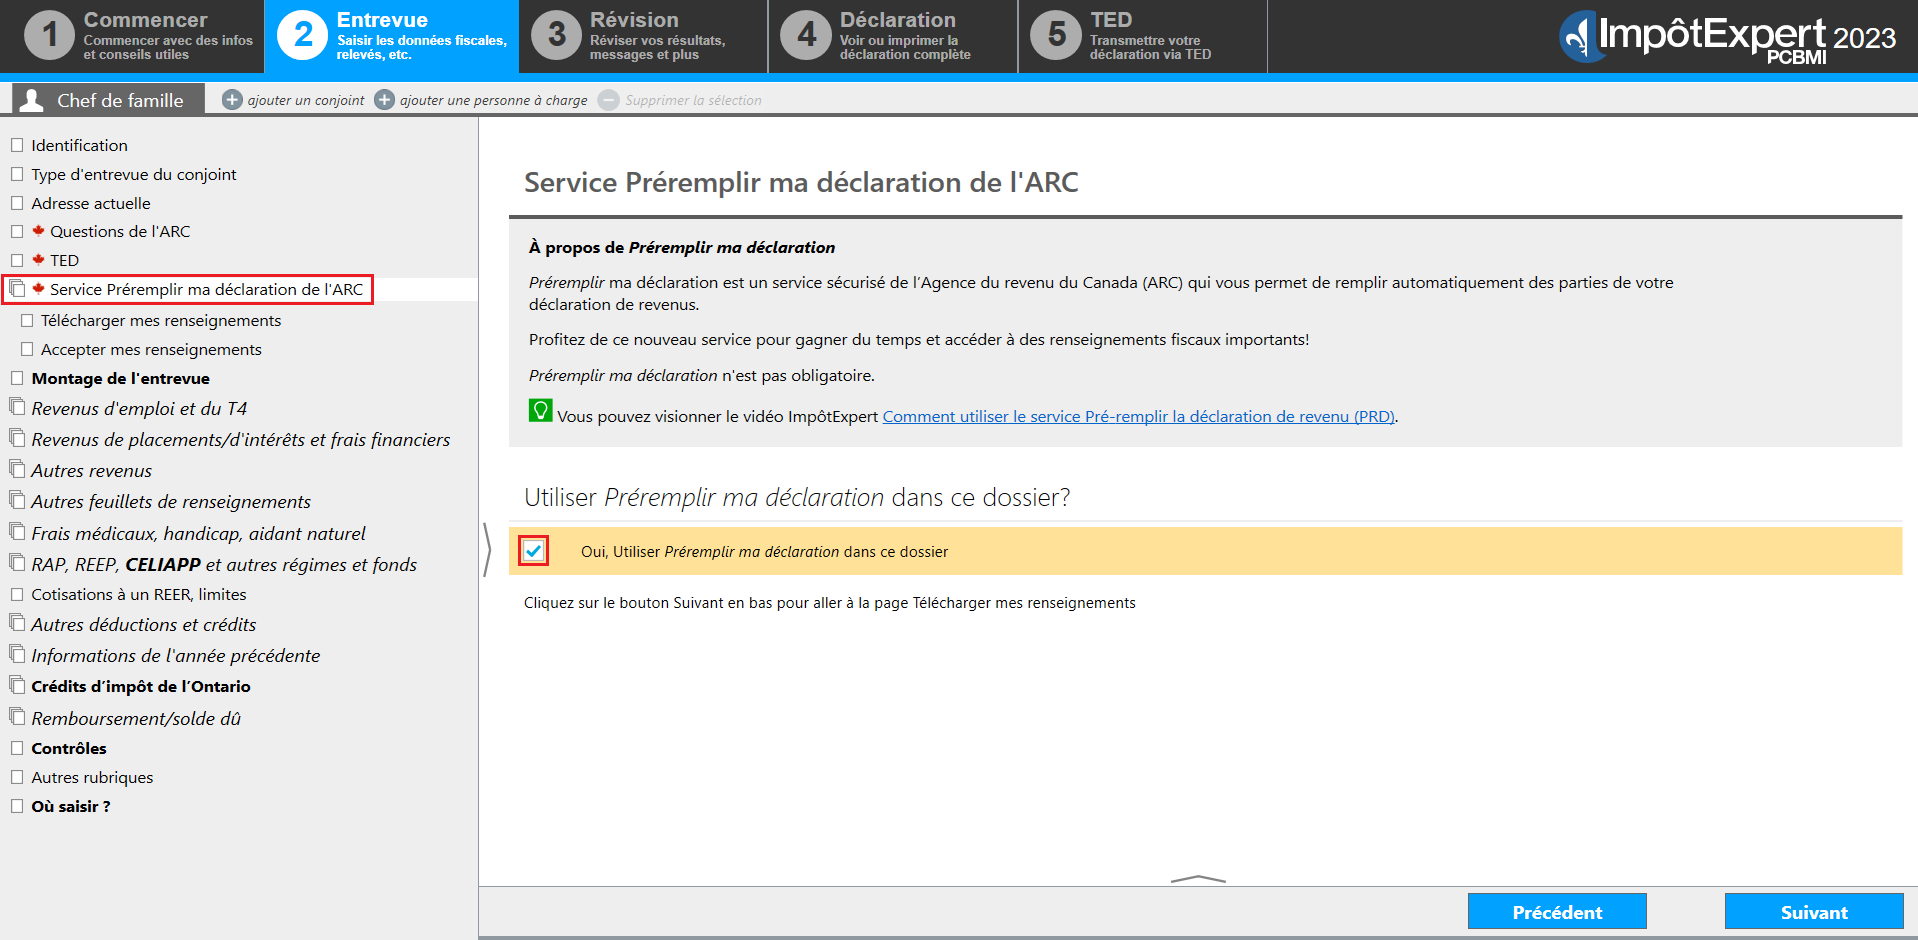Expand Revenus de placements section

coord(17,438)
